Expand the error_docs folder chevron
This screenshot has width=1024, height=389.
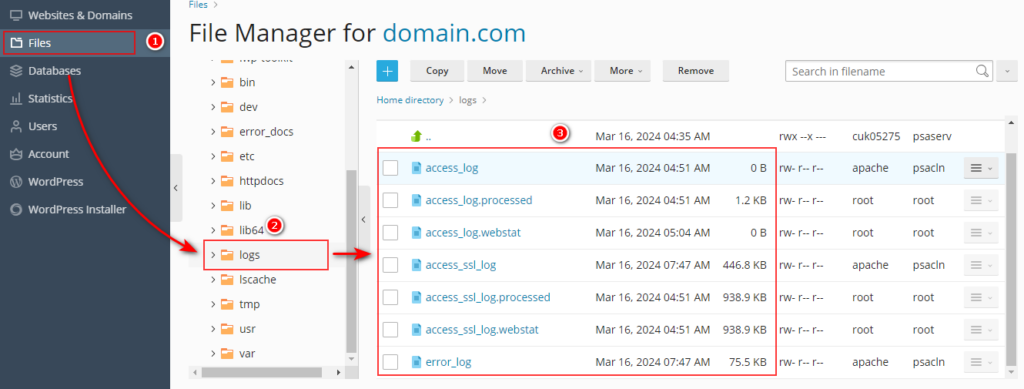point(213,132)
